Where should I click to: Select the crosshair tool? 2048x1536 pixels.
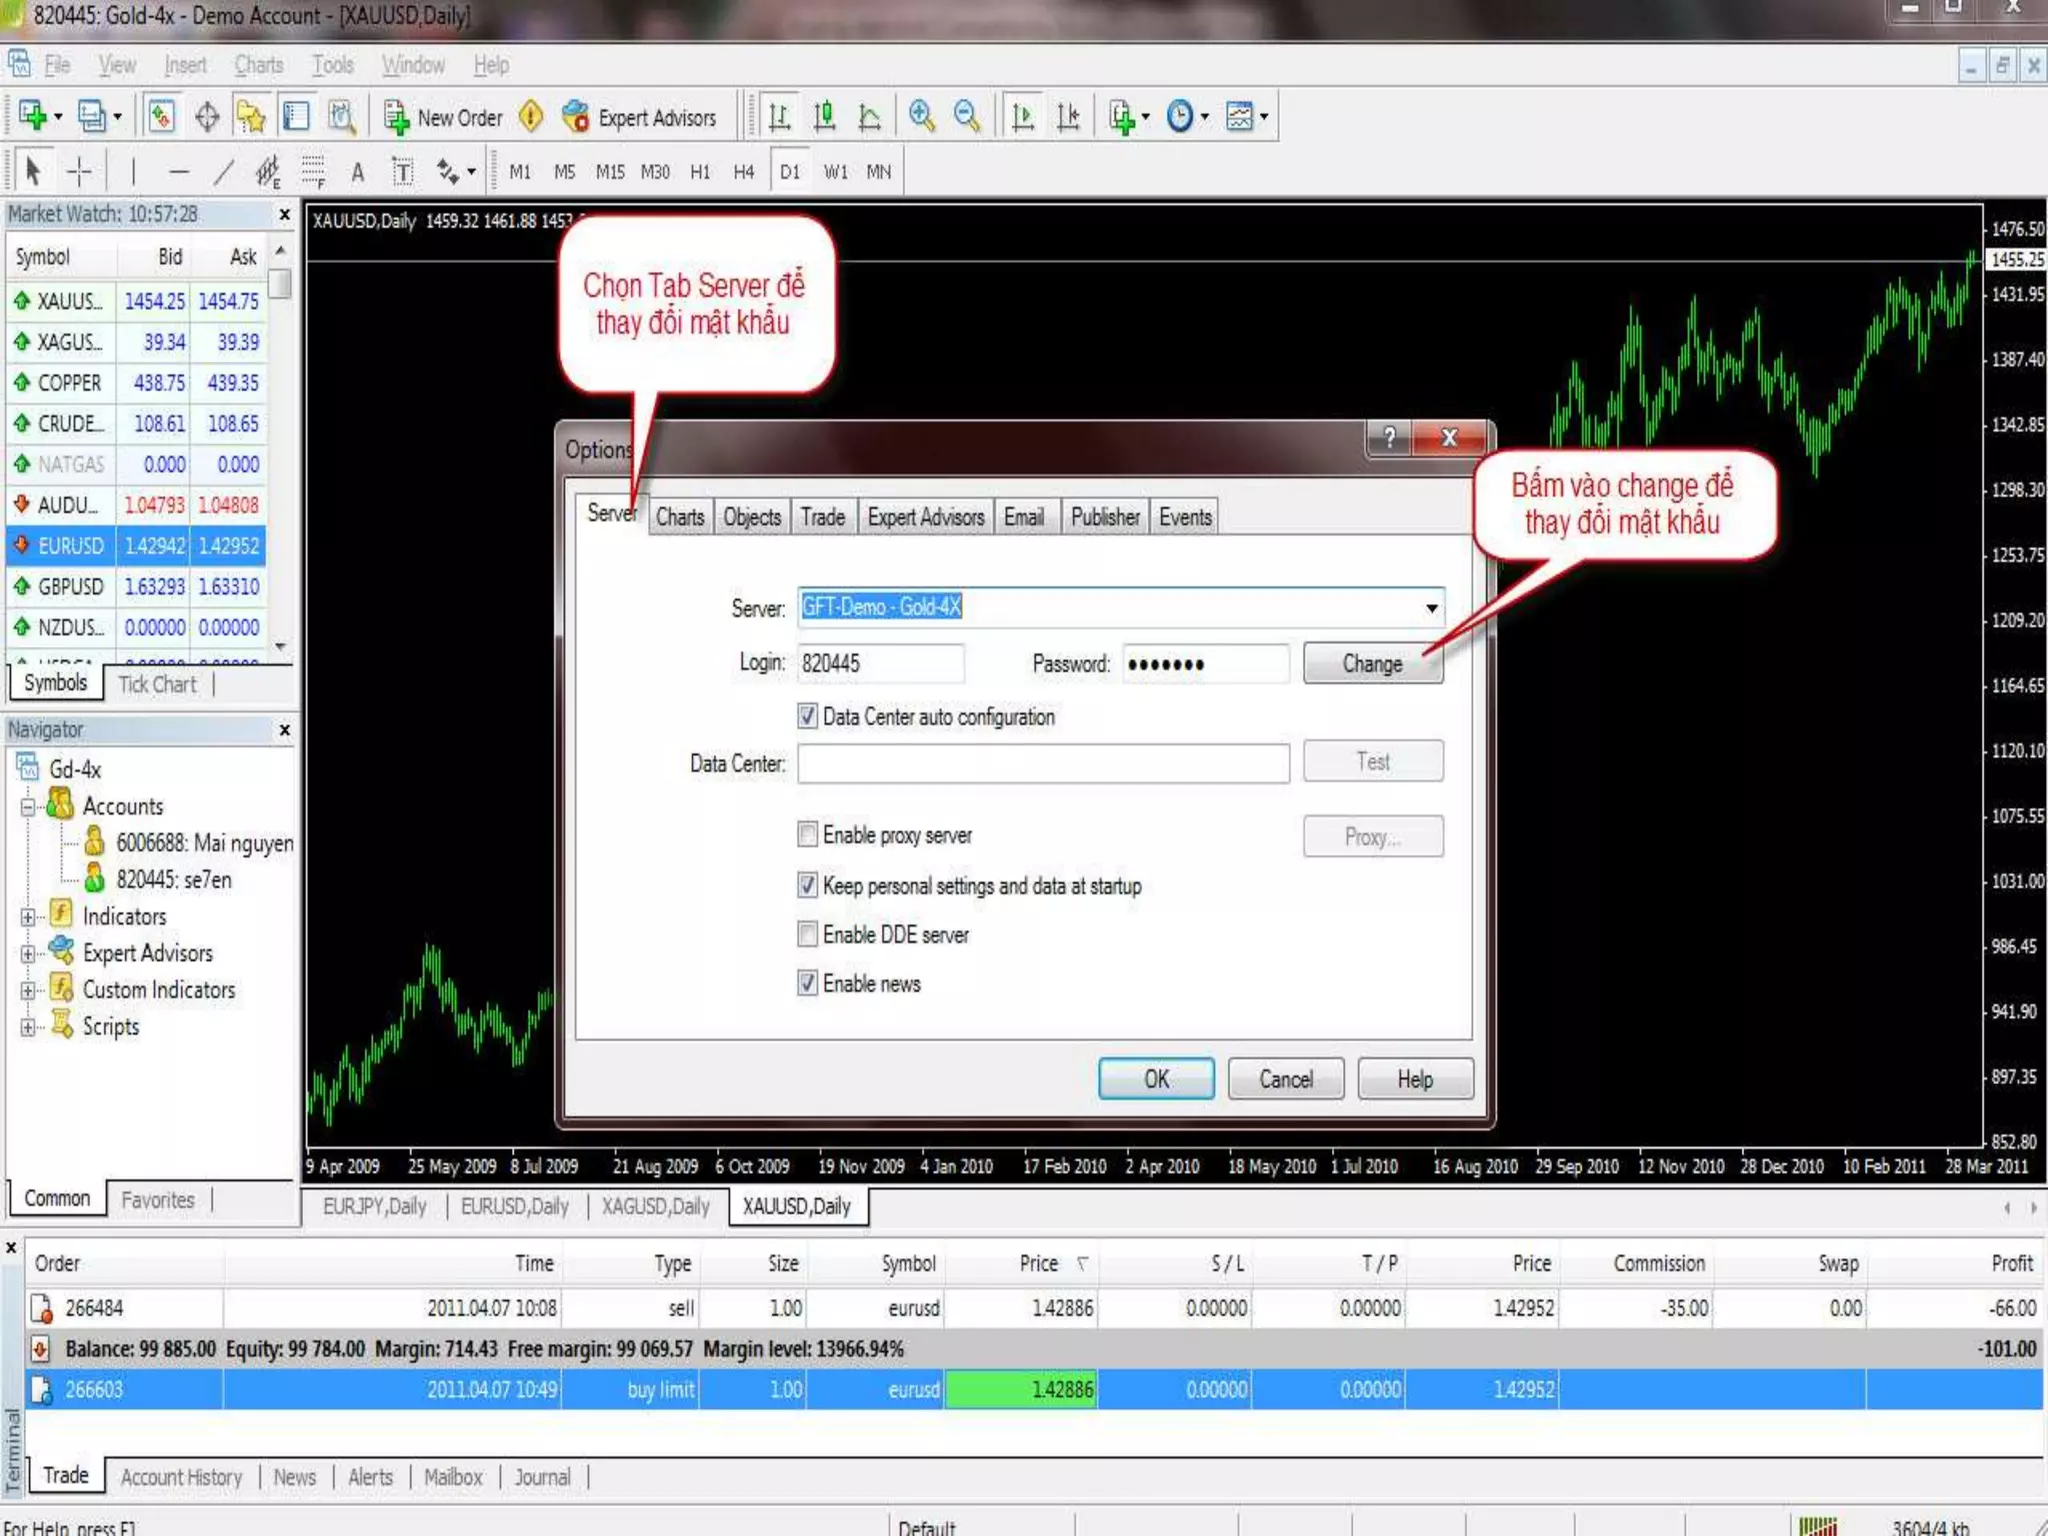tap(79, 172)
